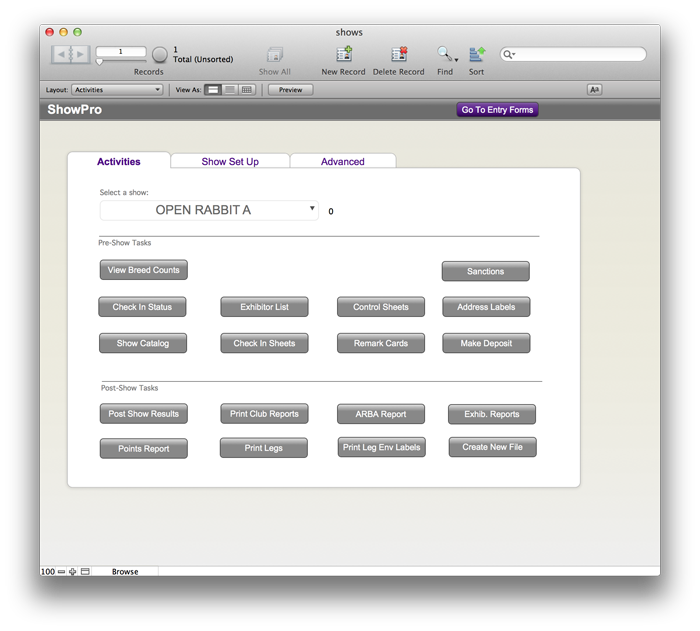Click the record number field
Image resolution: width=700 pixels, height=631 pixels.
[121, 52]
